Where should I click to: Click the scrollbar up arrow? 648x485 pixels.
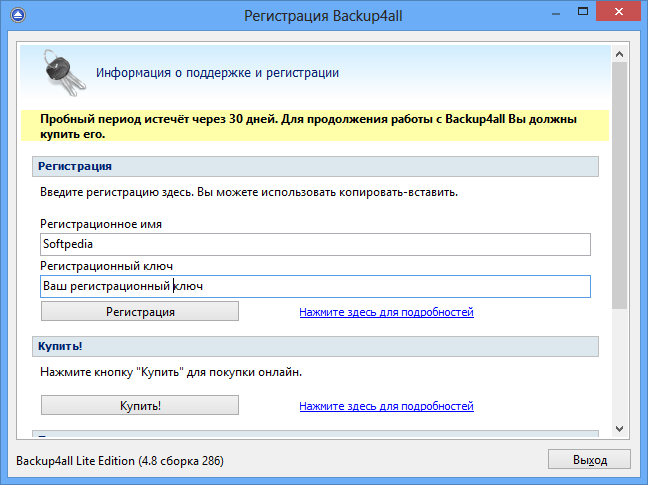pyautogui.click(x=621, y=50)
